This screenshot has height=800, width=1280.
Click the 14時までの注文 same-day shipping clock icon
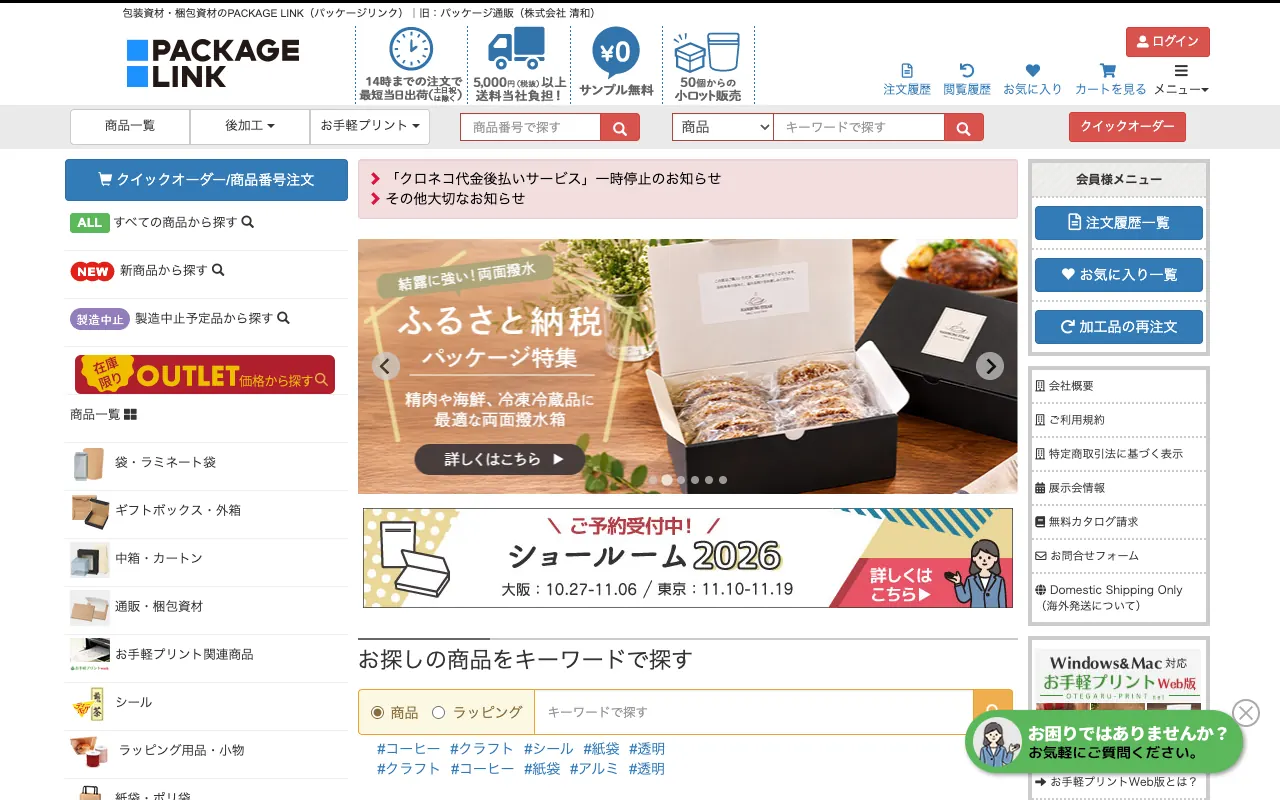click(411, 49)
